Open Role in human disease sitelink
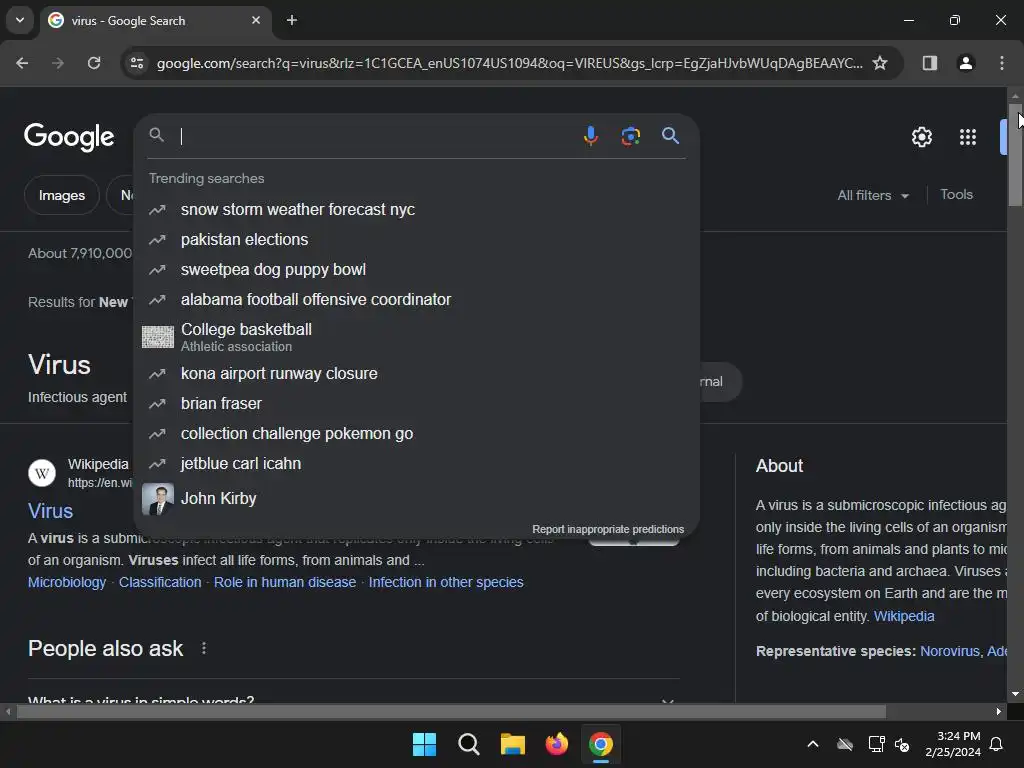Viewport: 1024px width, 768px height. (285, 582)
